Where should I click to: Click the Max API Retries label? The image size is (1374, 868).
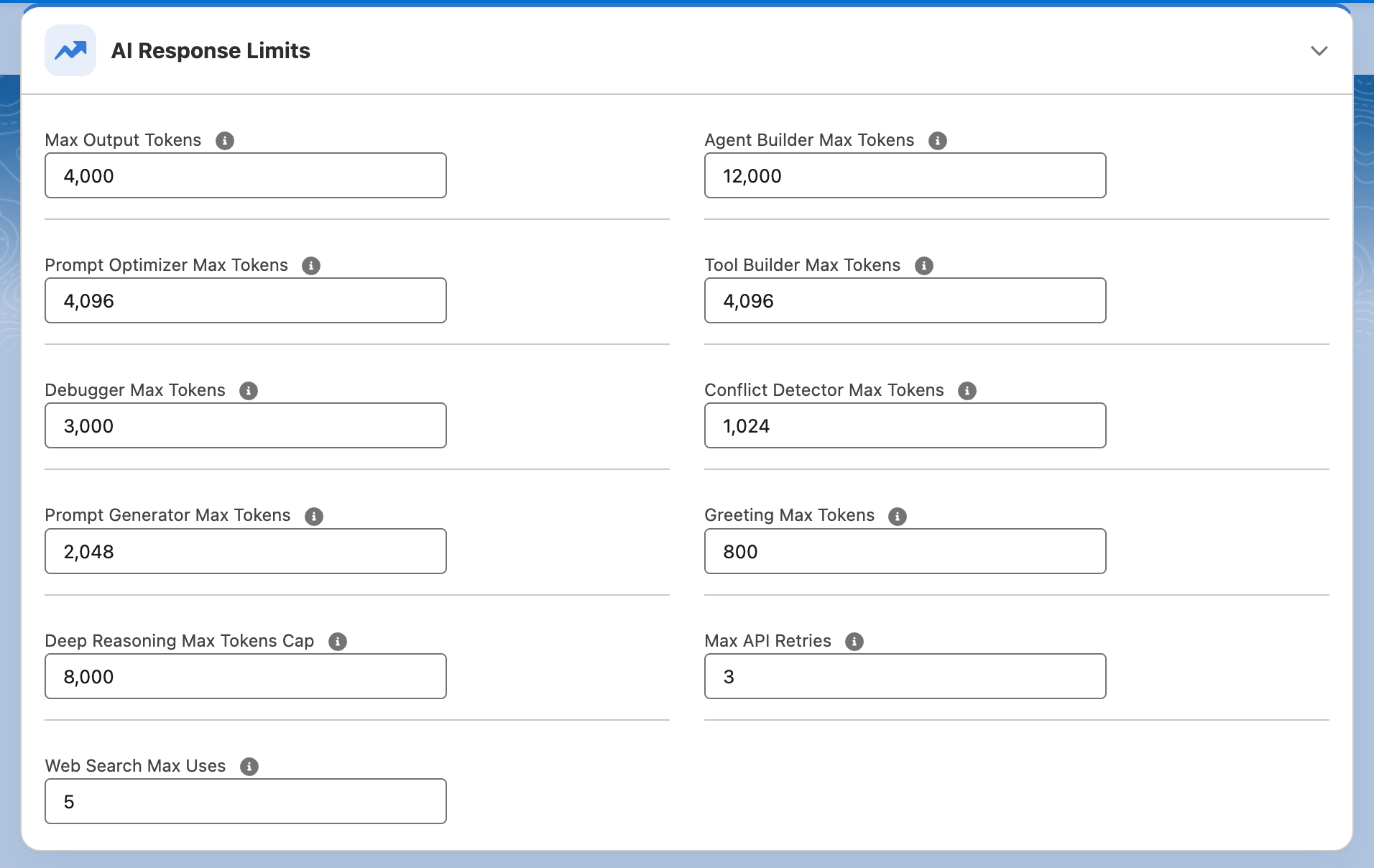click(x=768, y=640)
